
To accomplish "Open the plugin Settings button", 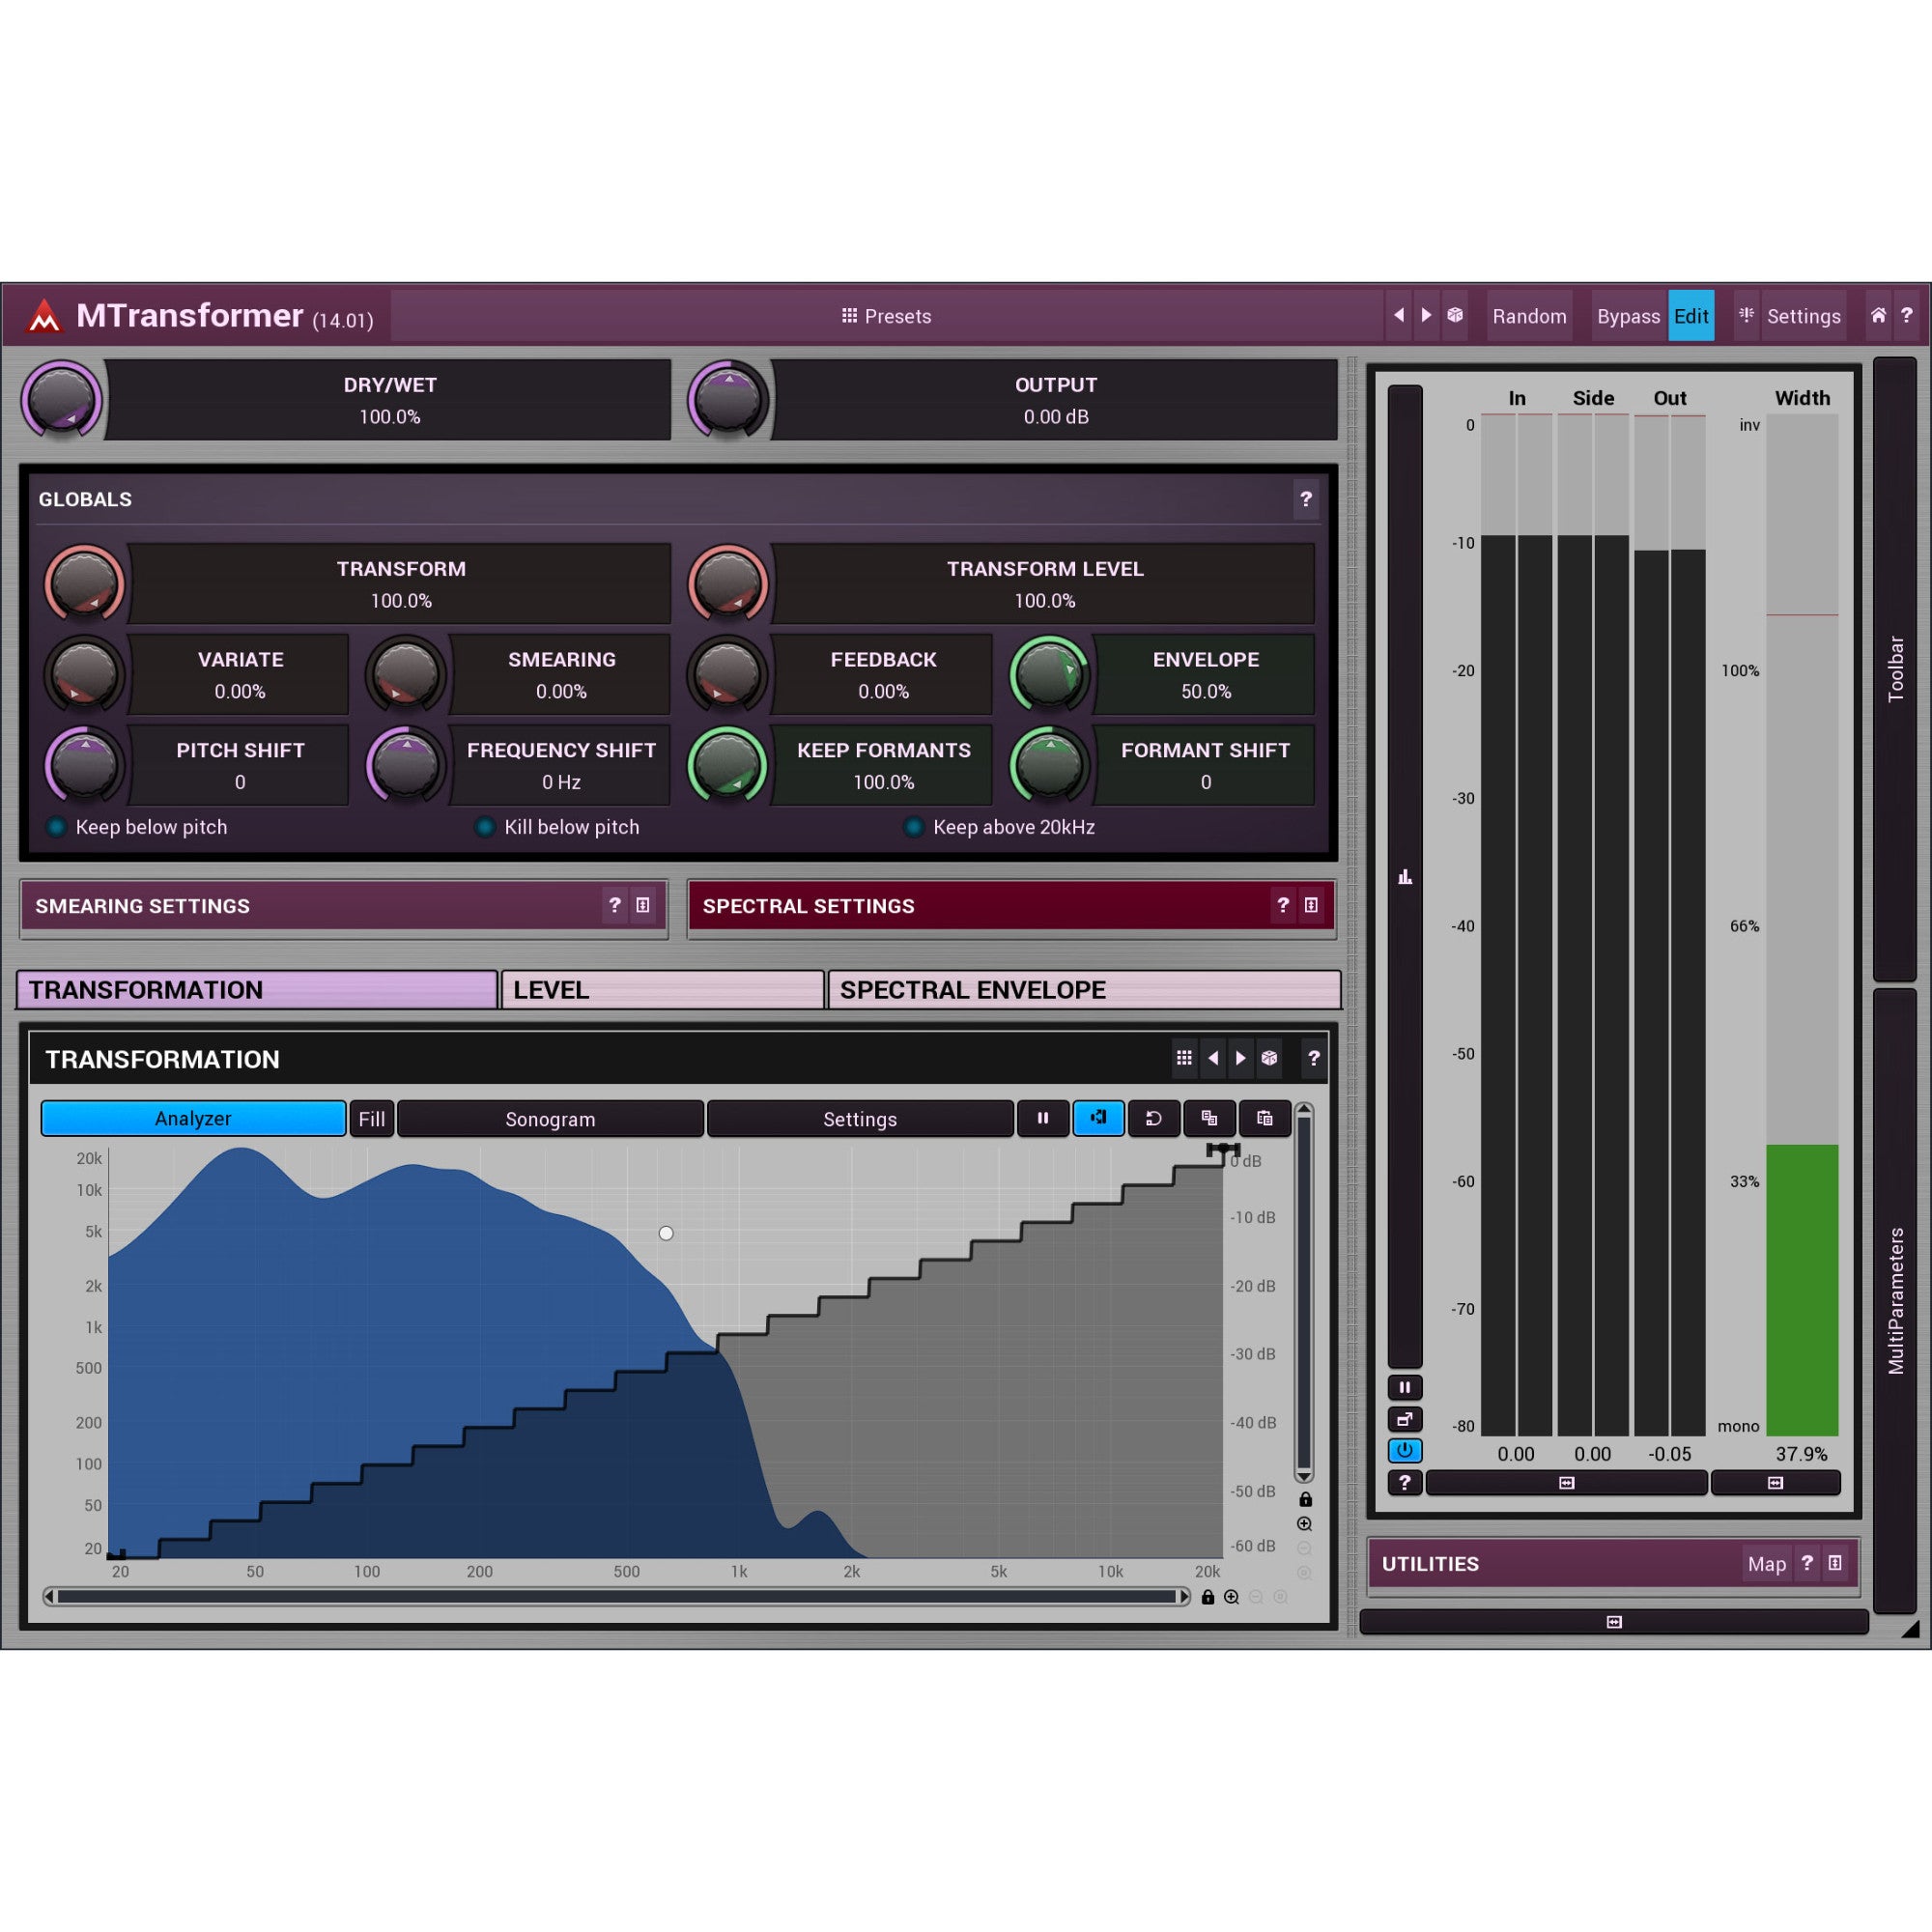I will [1803, 316].
